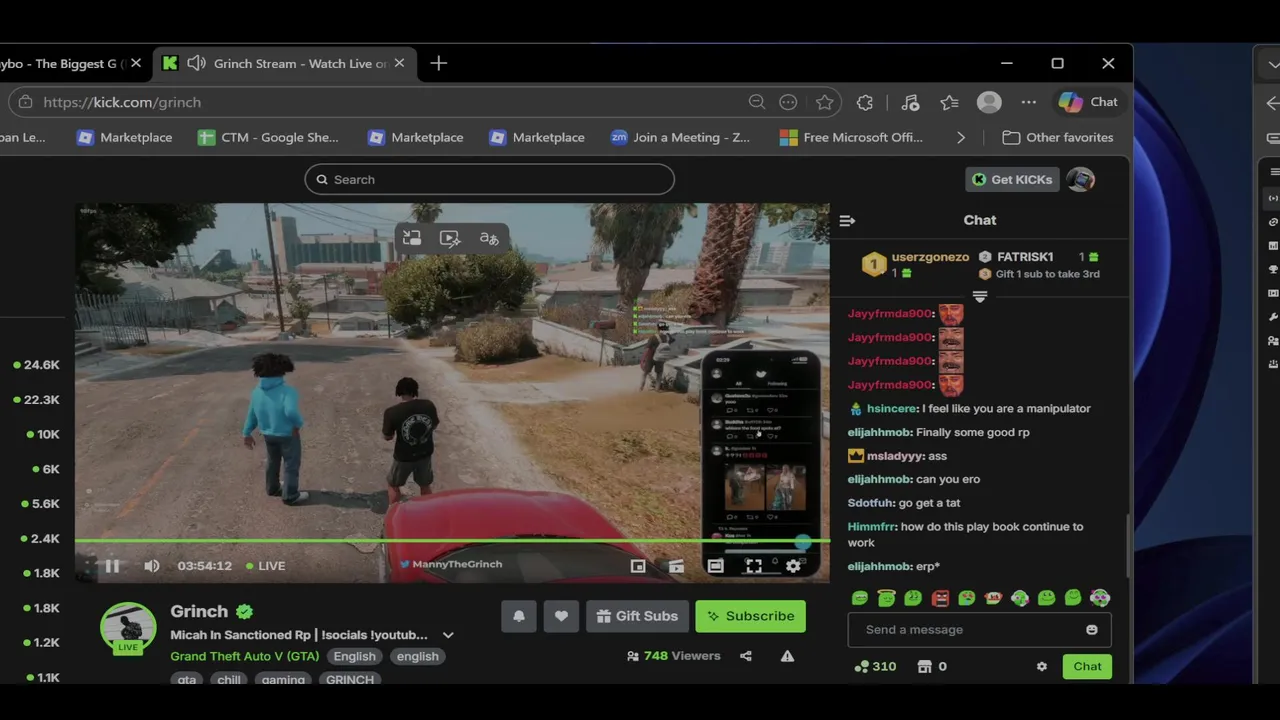Open 'Join a Meeting - Z...' bookmark
The height and width of the screenshot is (720, 1280).
[681, 138]
